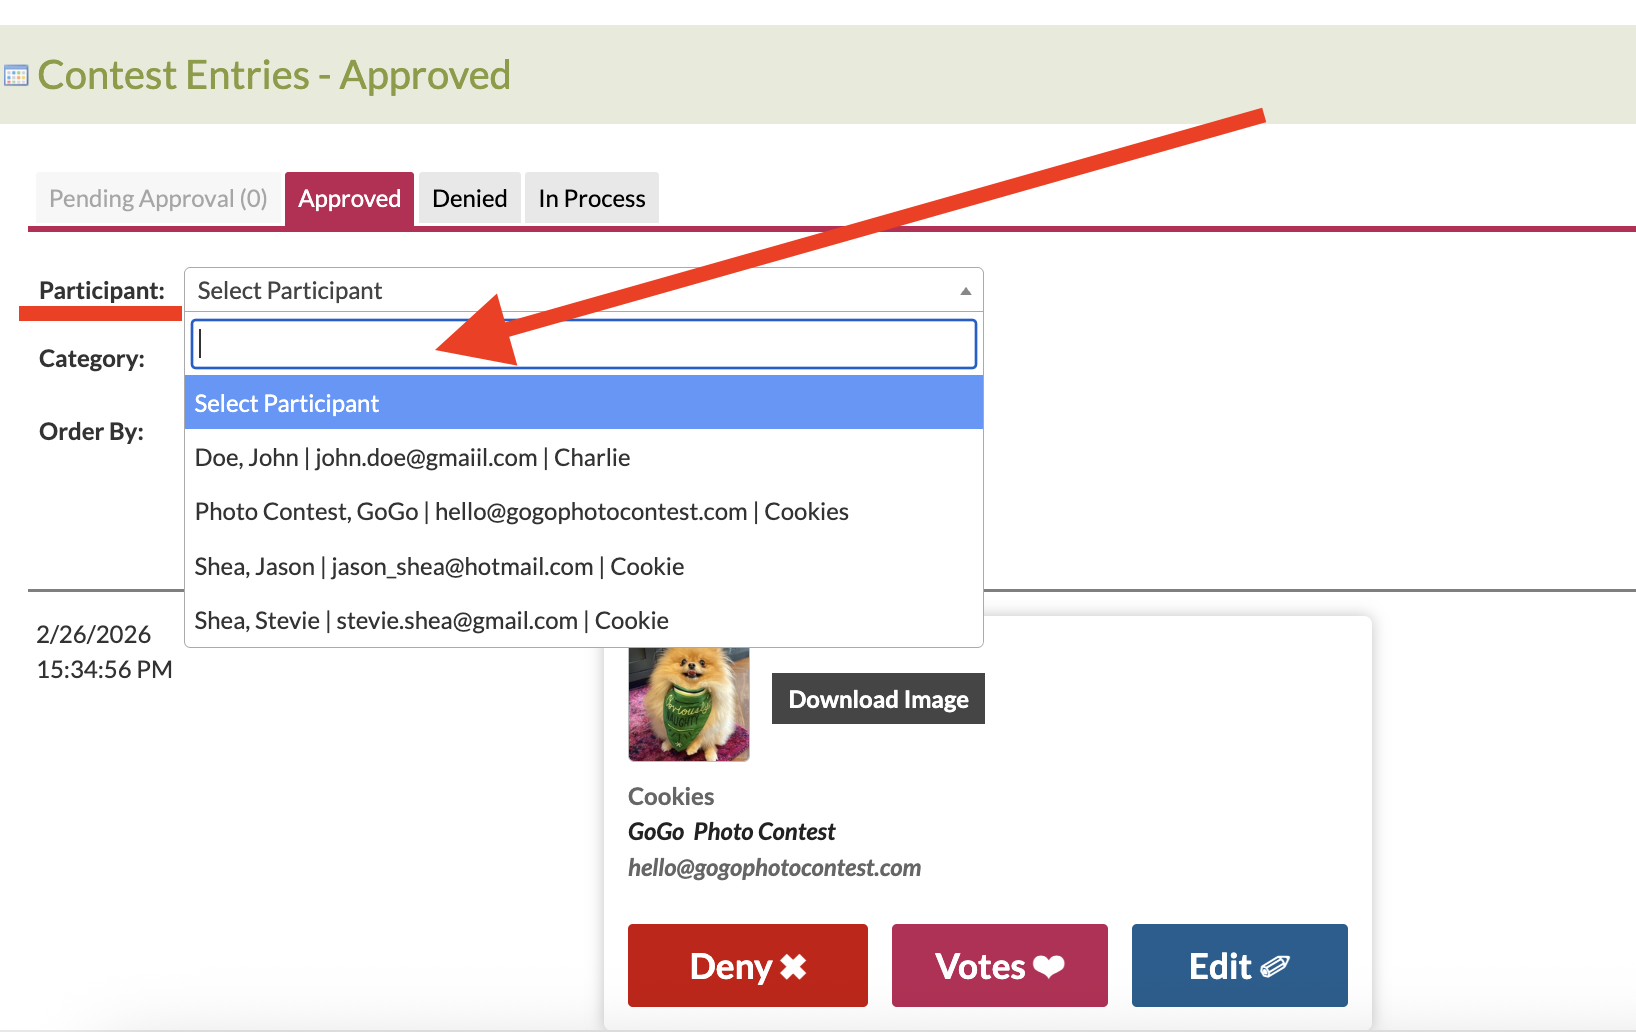Choose Shea, Jason in the participant list
This screenshot has height=1032, width=1636.
[584, 567]
